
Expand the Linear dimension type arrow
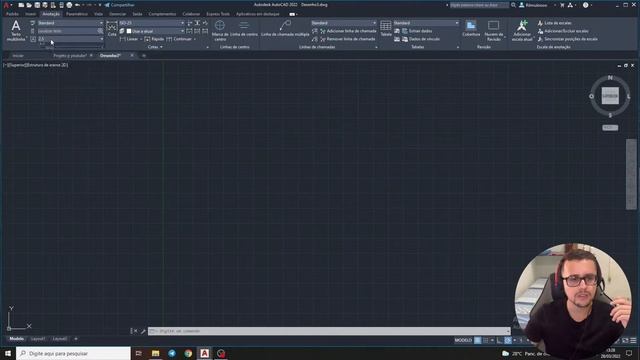[x=141, y=39]
